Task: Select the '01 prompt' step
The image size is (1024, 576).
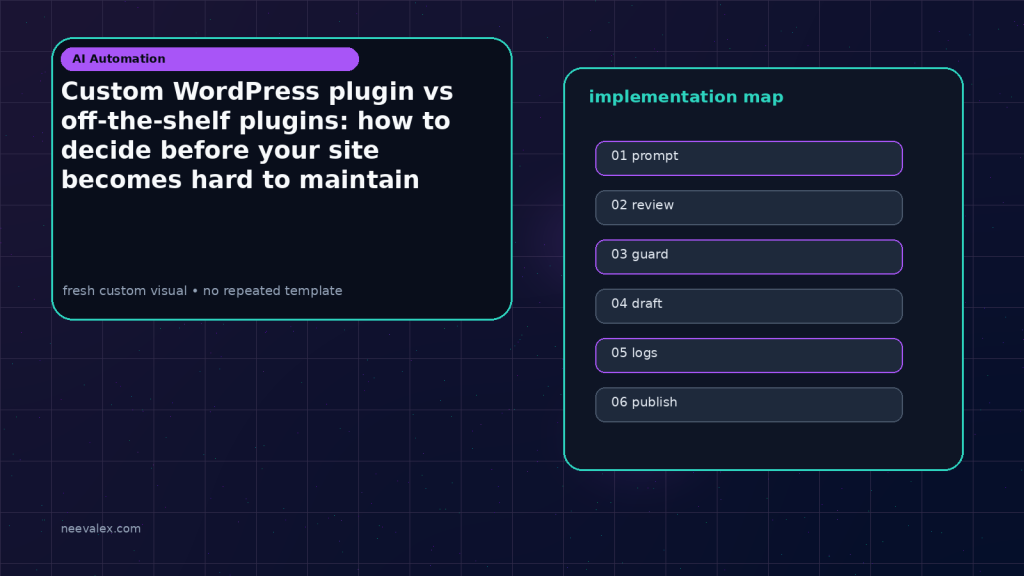Action: (749, 158)
